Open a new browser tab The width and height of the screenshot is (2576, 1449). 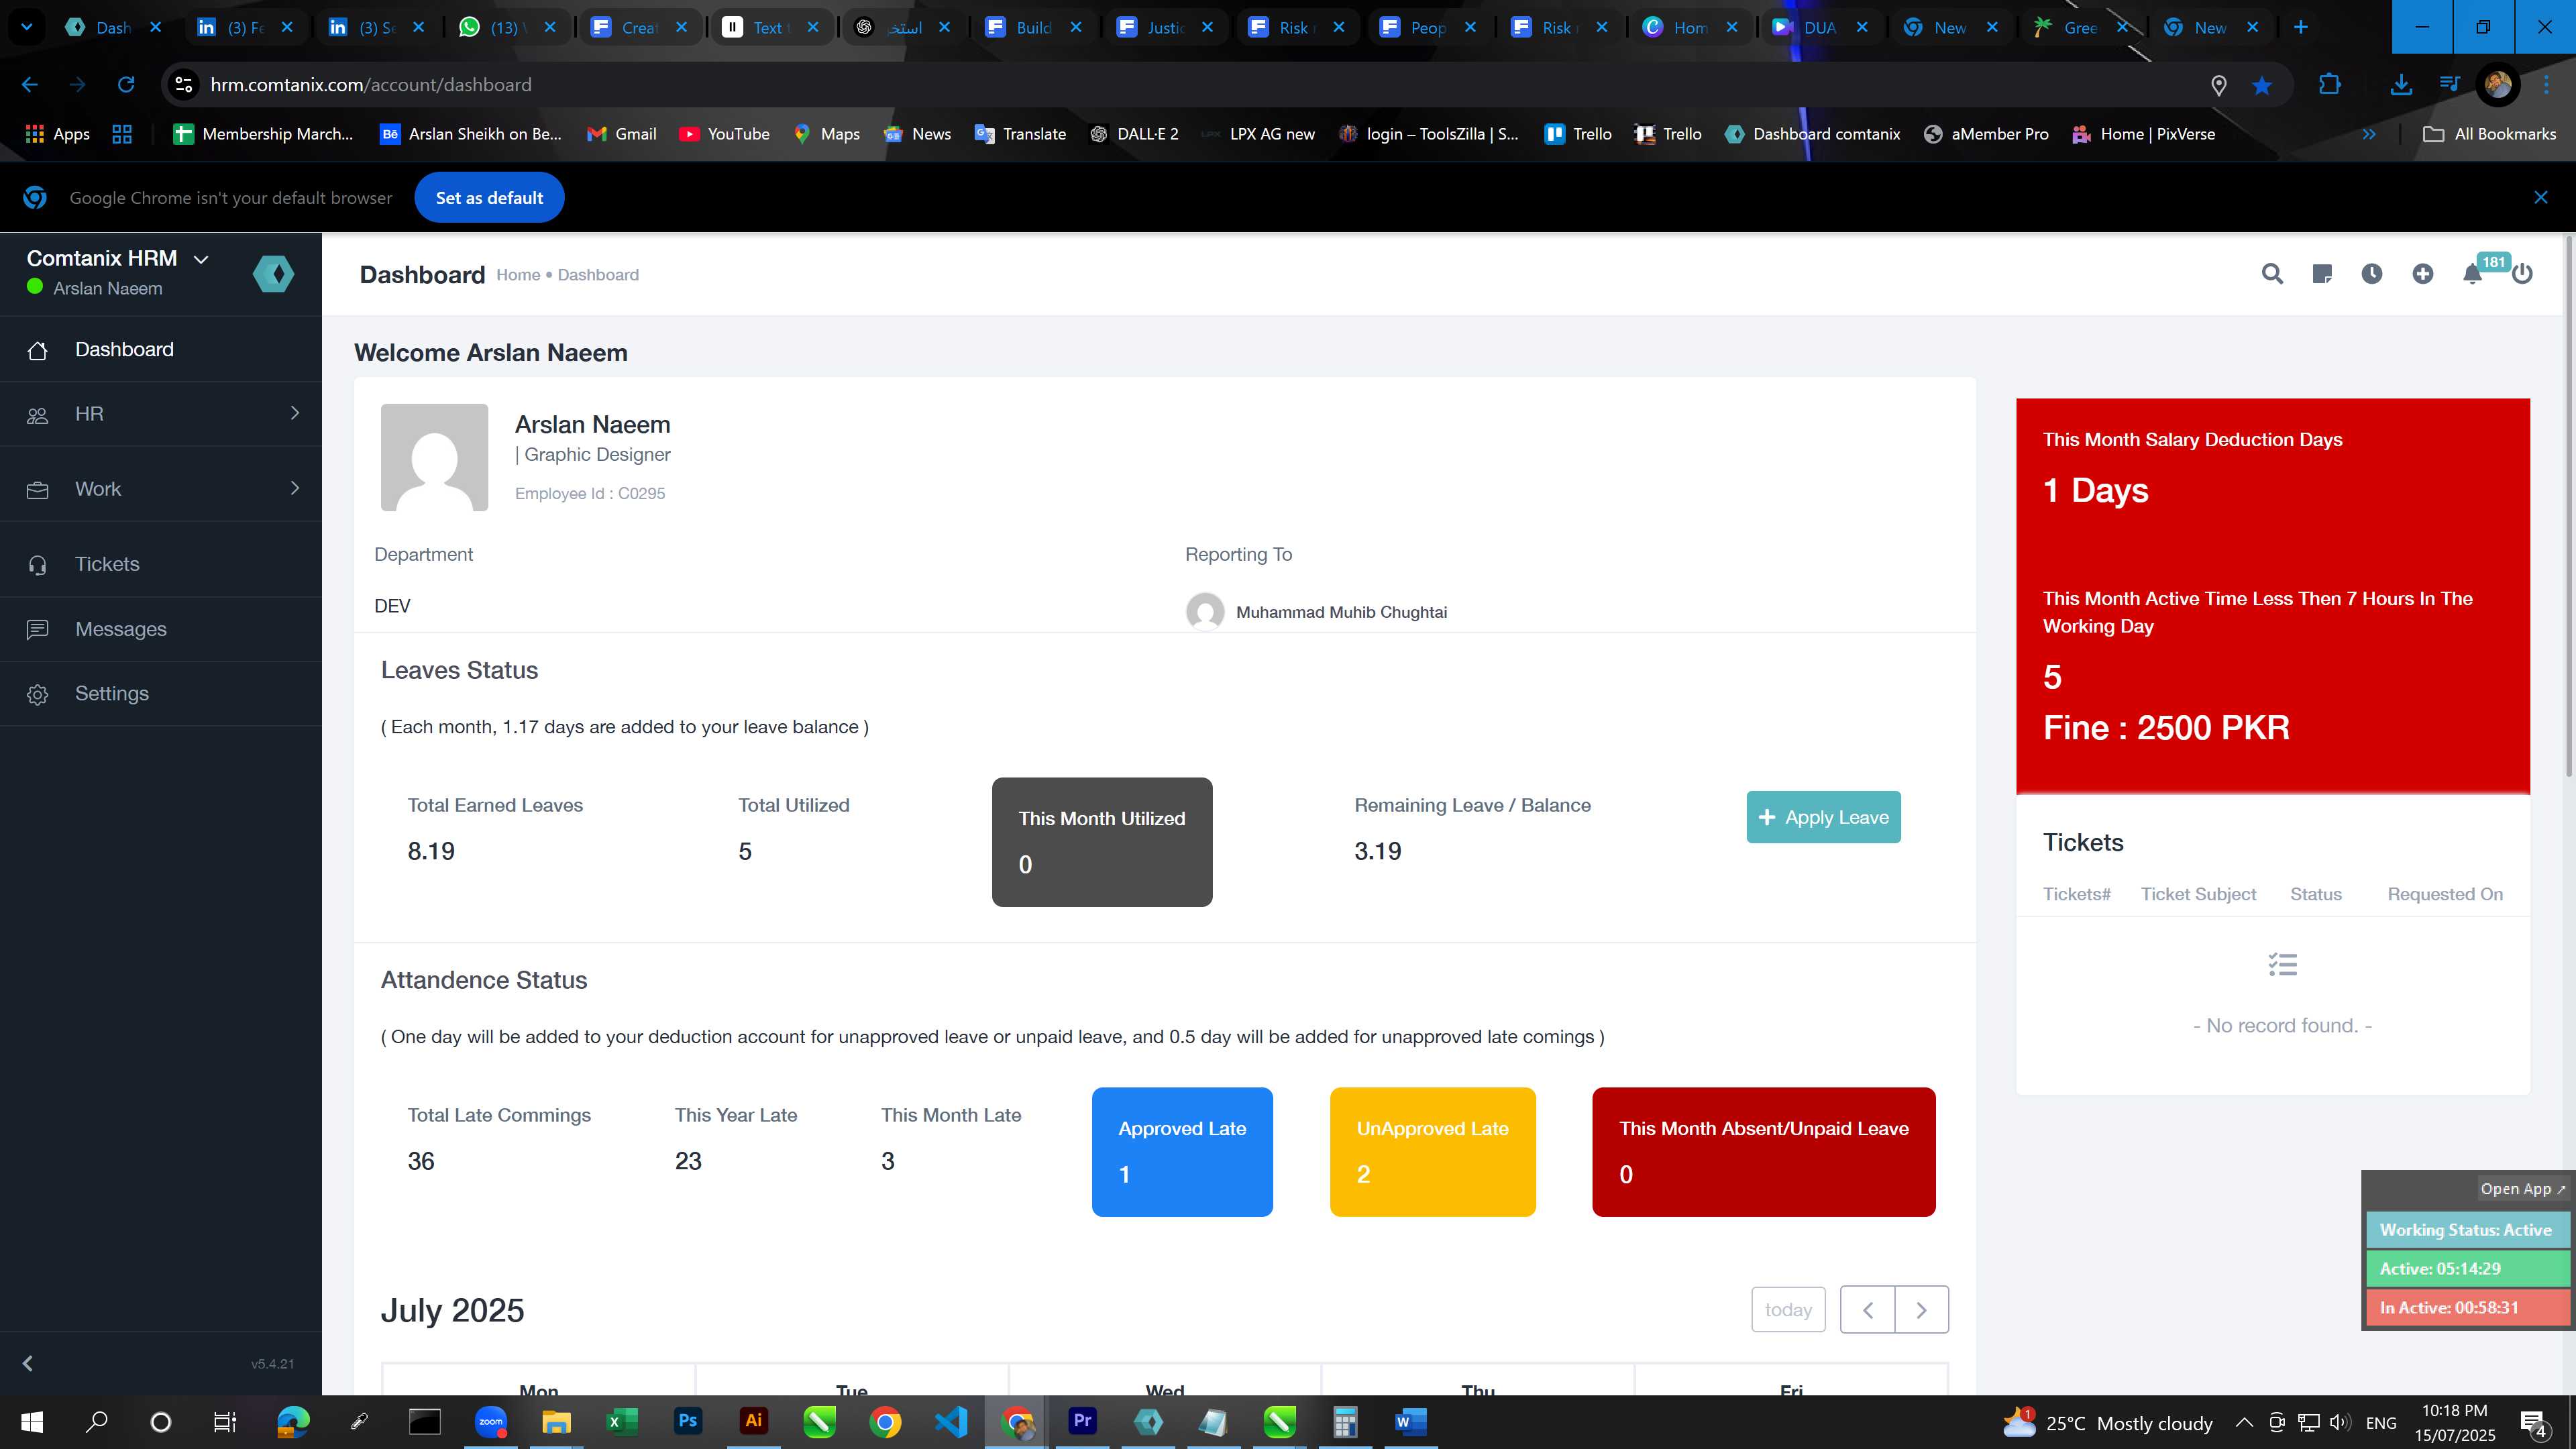[2301, 27]
